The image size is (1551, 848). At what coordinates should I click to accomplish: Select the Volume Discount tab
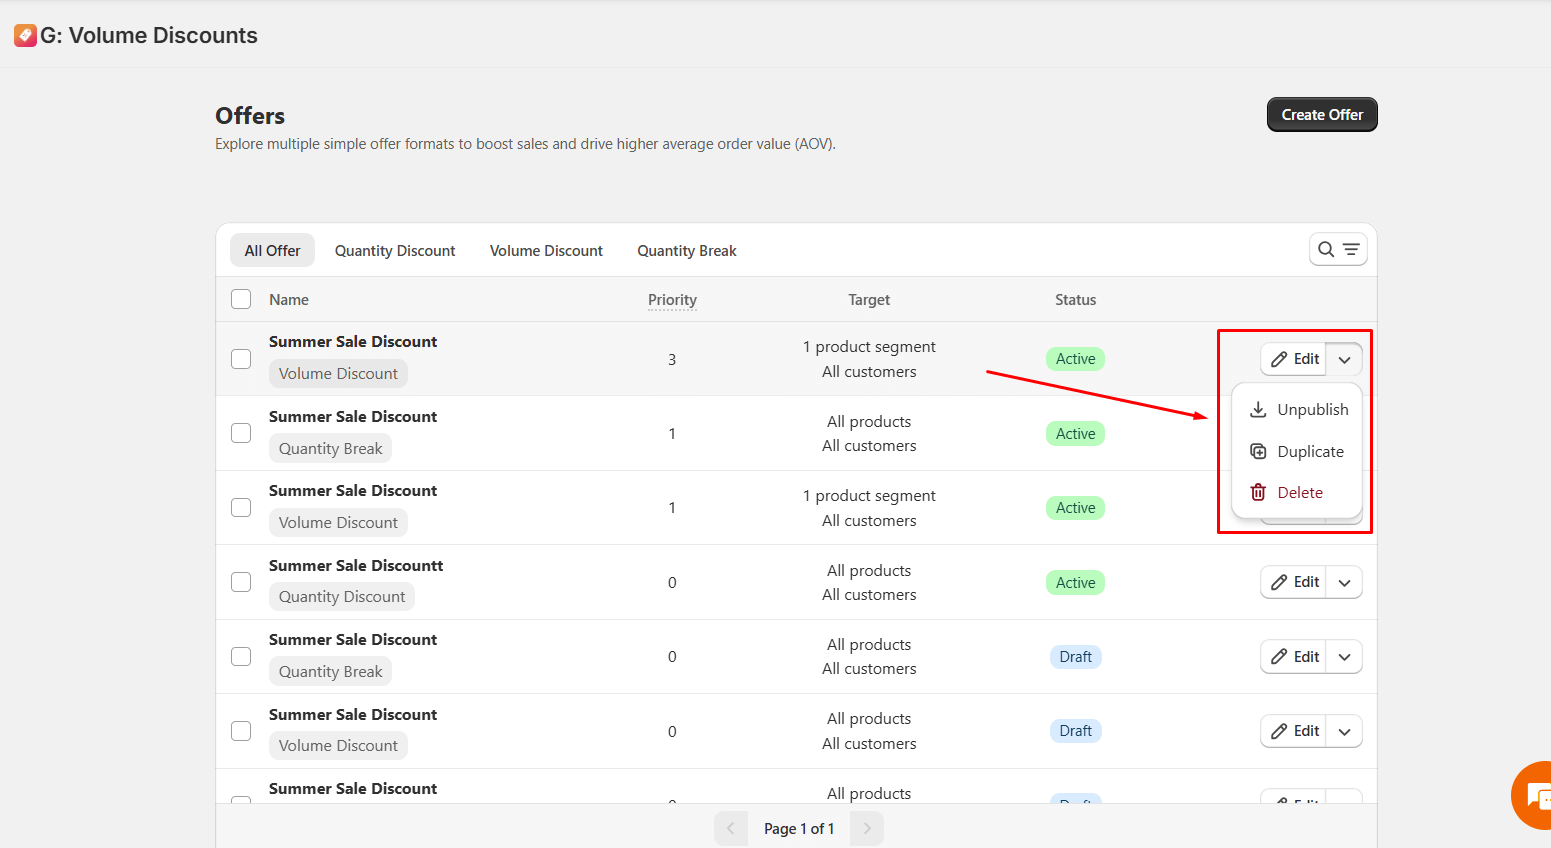[x=546, y=250]
